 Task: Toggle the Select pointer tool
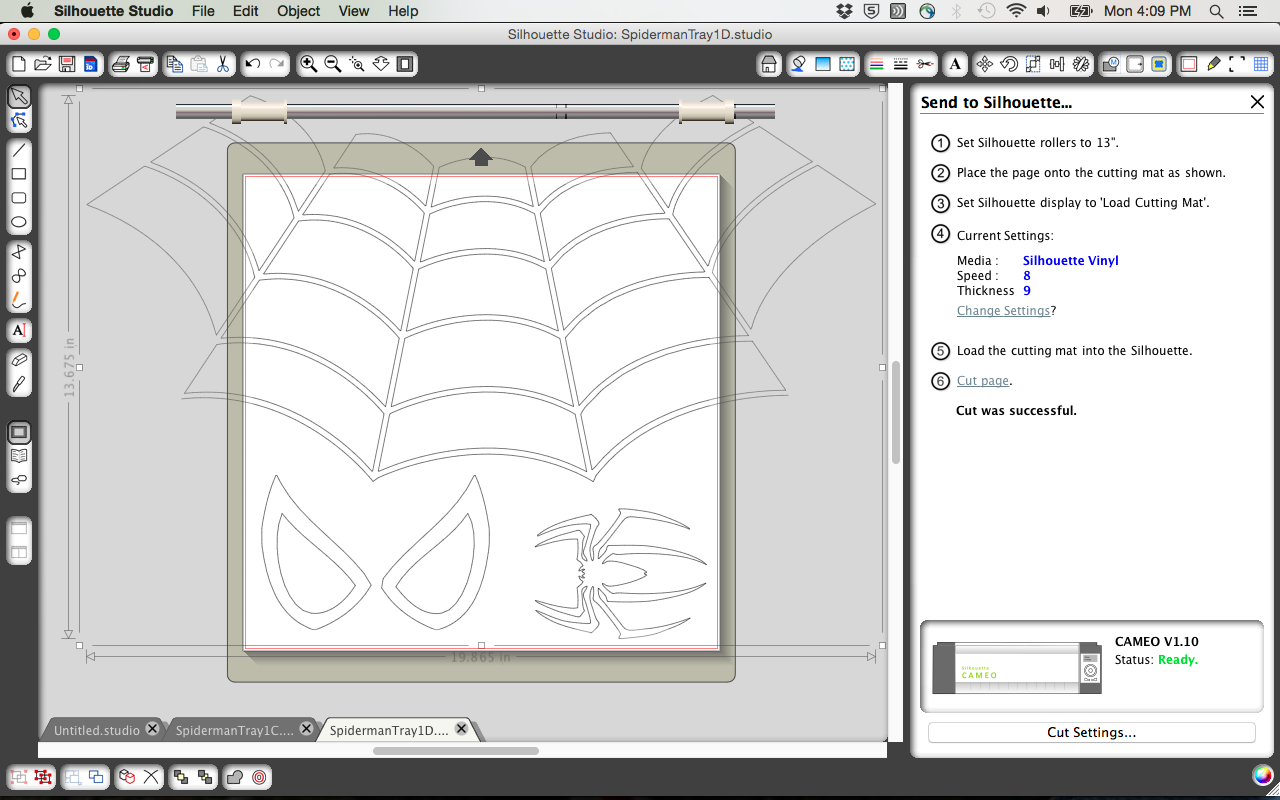[x=18, y=97]
